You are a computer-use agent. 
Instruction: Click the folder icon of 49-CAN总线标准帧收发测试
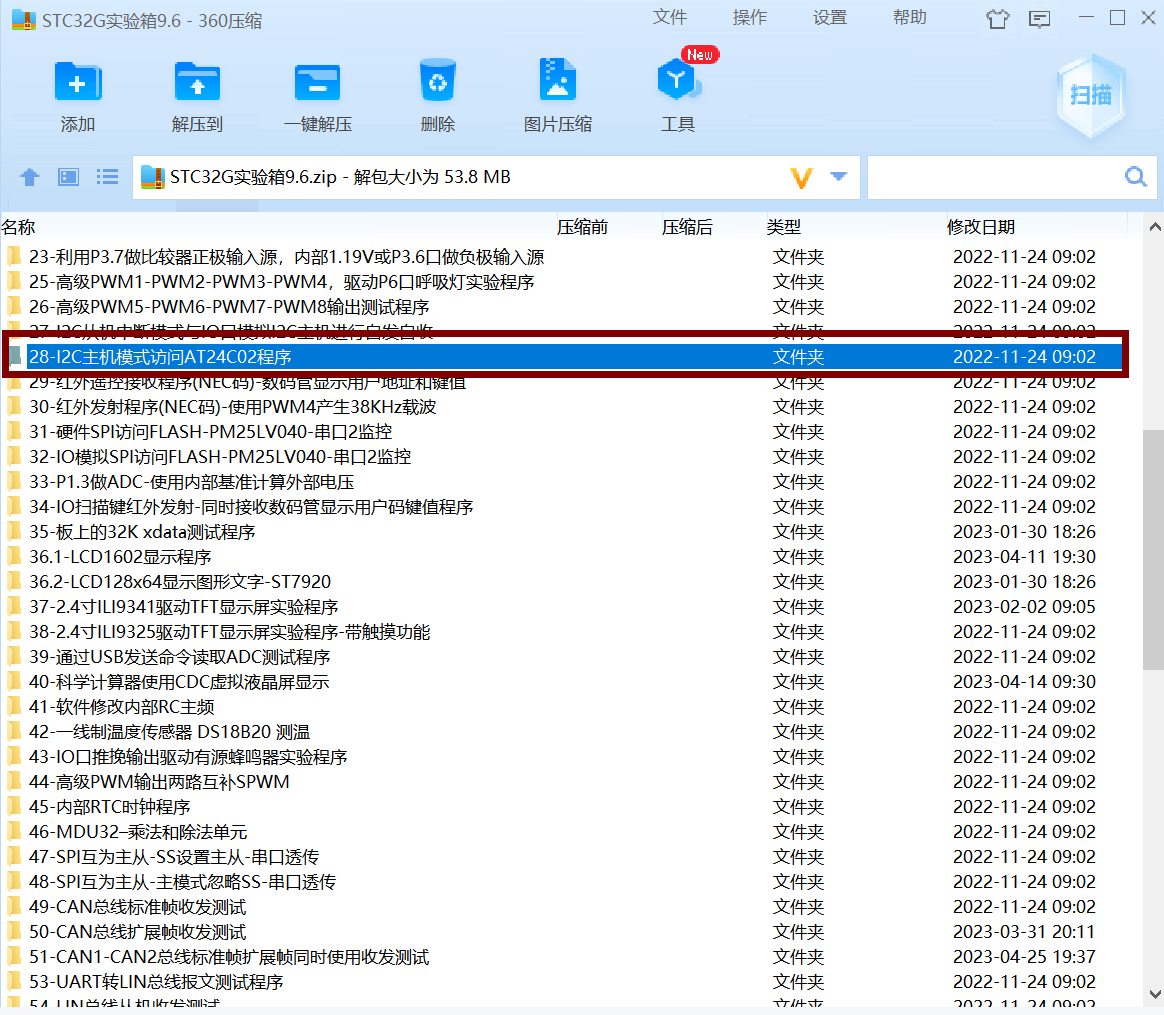pos(14,907)
